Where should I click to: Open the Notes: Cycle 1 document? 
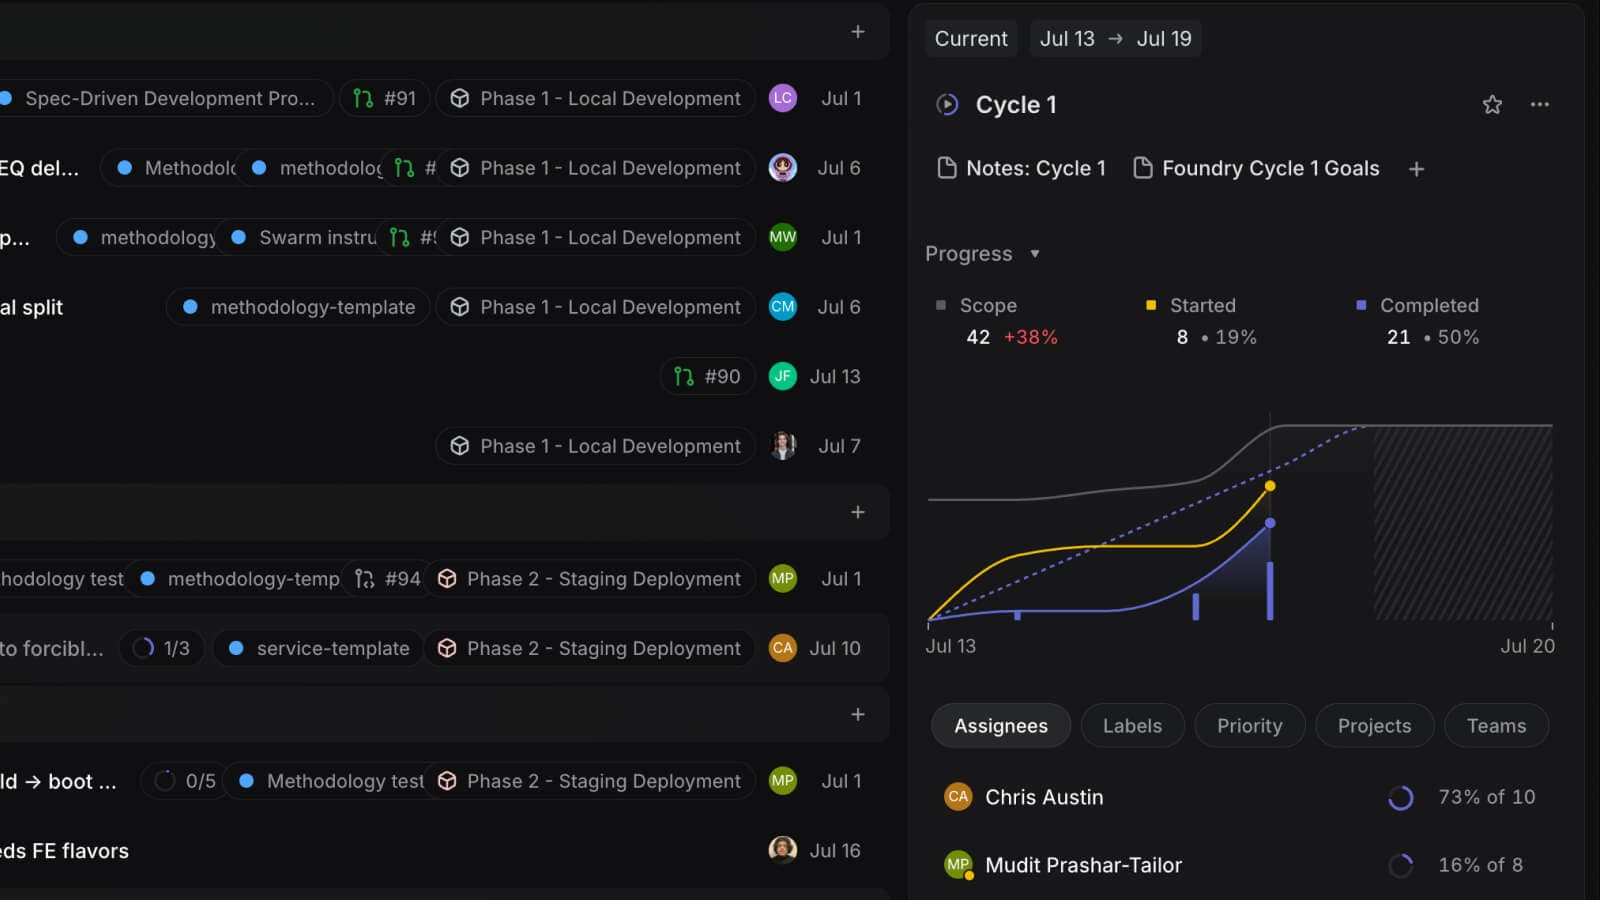click(1021, 168)
